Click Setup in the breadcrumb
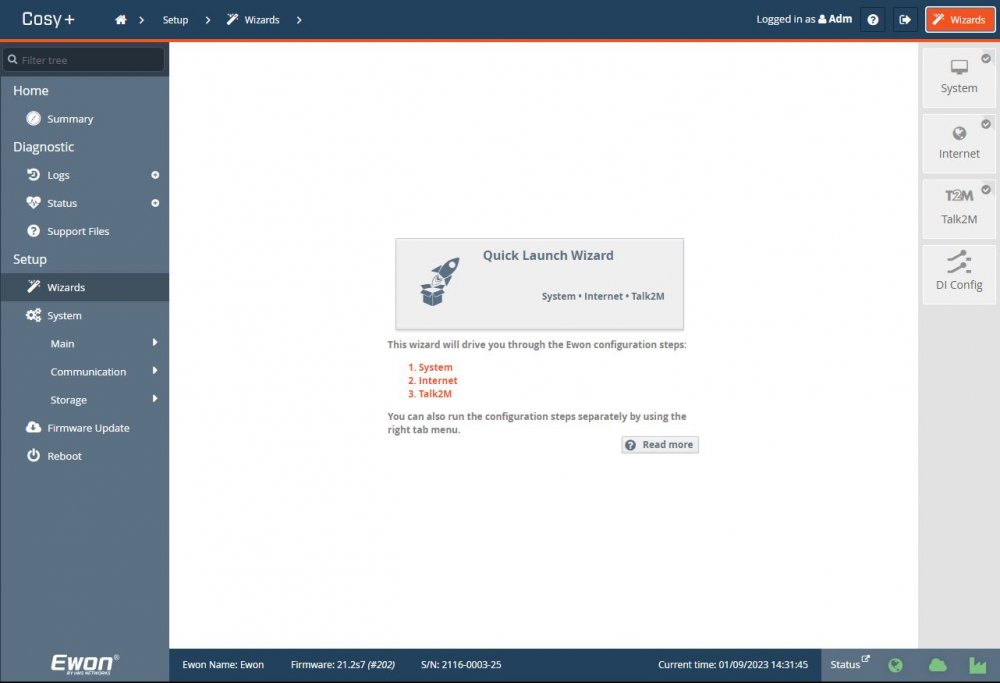 point(175,20)
